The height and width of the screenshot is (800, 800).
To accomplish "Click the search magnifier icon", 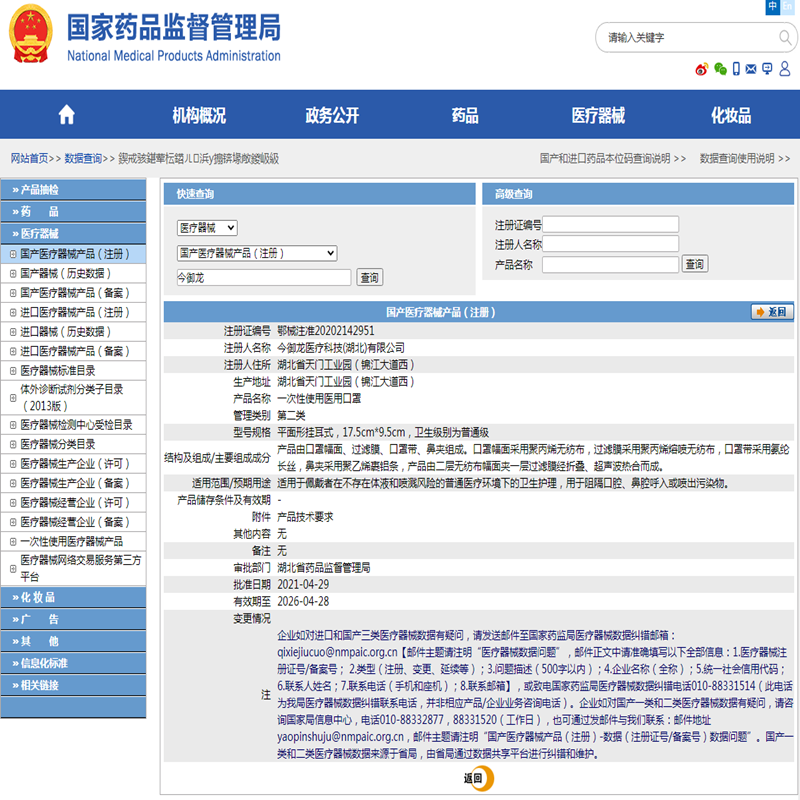I will [785, 37].
